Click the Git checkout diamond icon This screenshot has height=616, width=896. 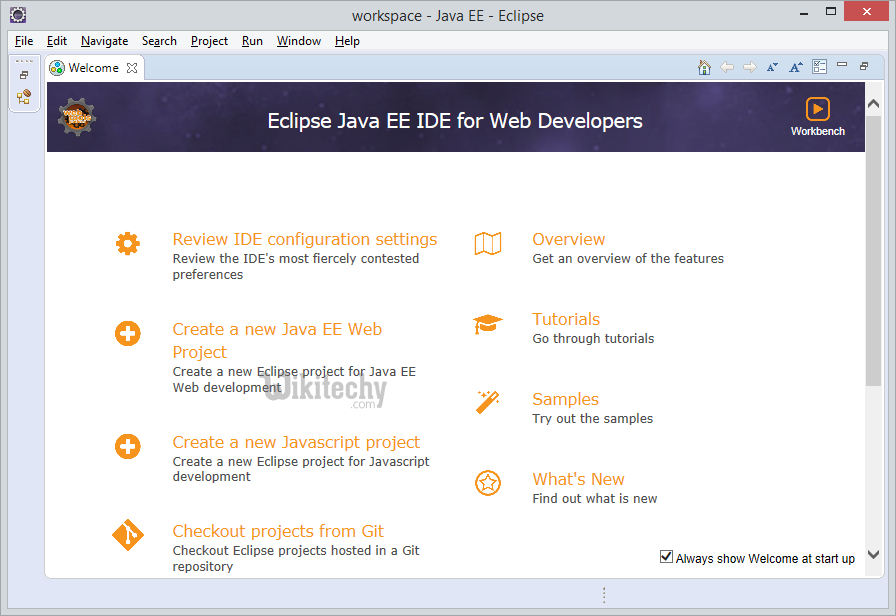pos(128,536)
